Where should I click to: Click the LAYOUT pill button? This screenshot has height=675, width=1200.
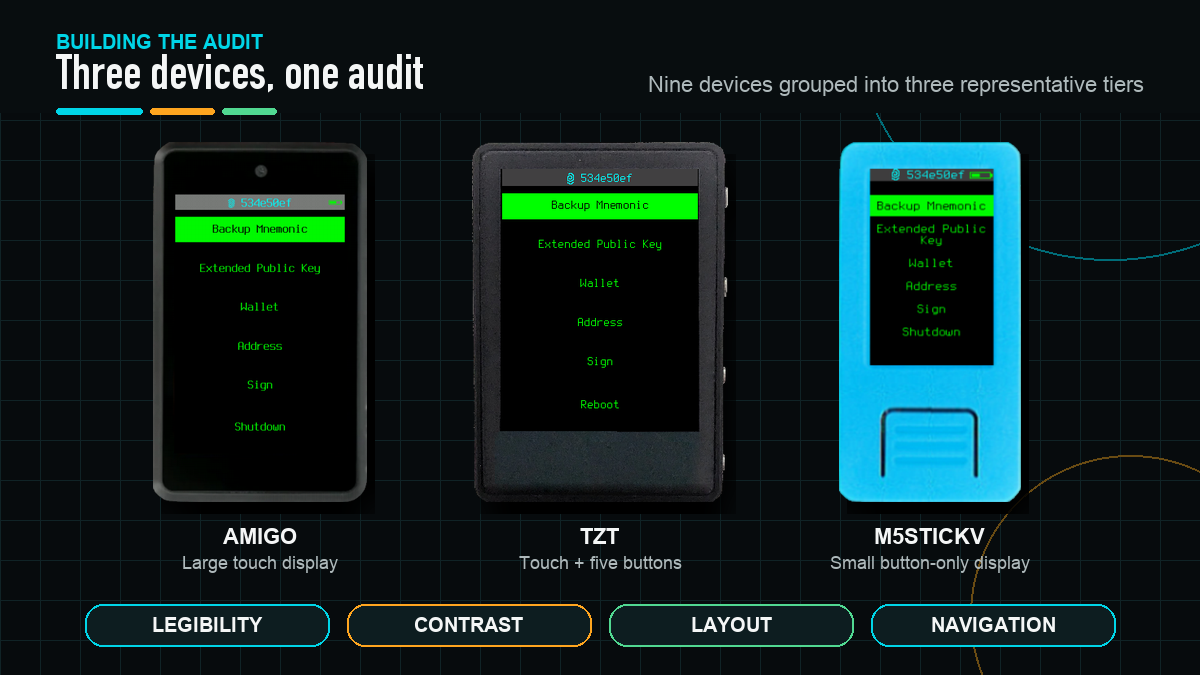pyautogui.click(x=731, y=625)
